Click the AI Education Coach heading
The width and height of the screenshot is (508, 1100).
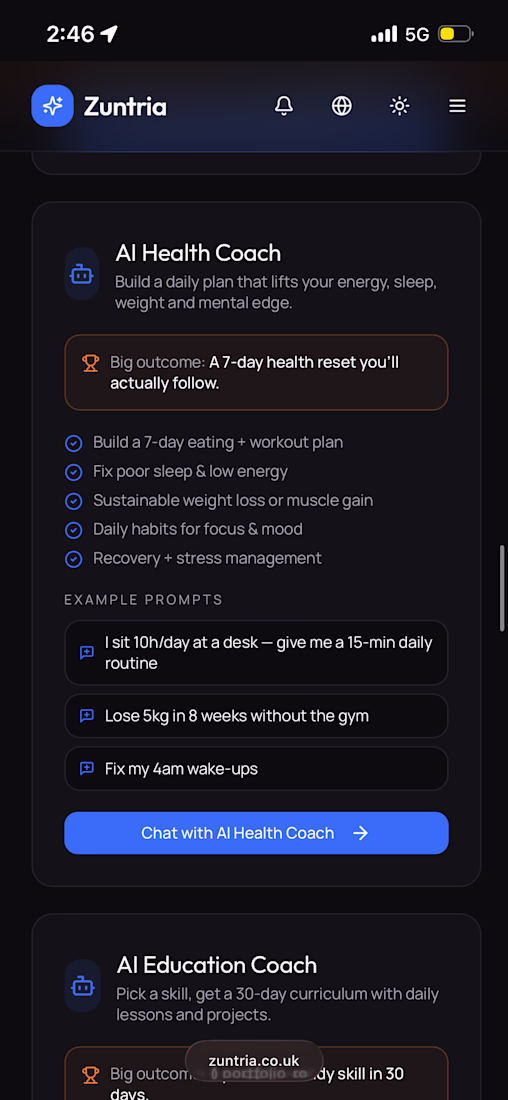pos(217,965)
